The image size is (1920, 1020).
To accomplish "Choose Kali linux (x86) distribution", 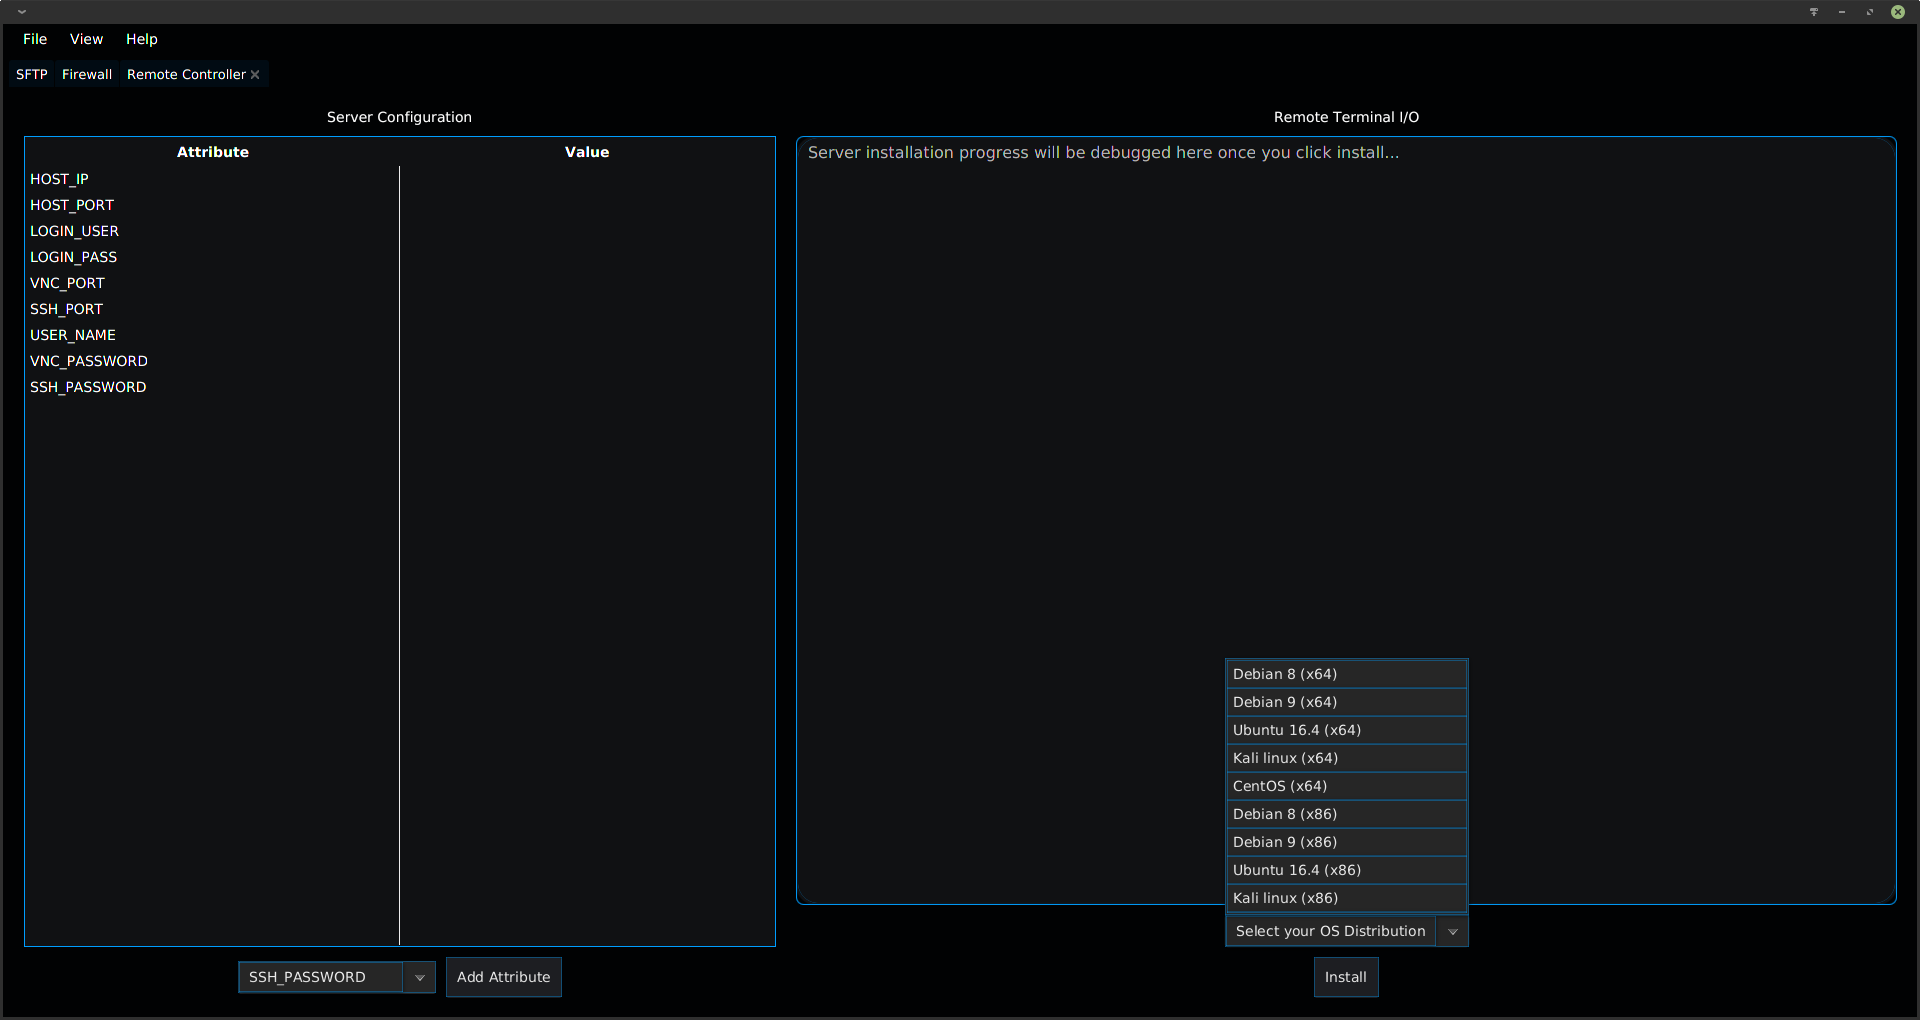I will tap(1346, 898).
